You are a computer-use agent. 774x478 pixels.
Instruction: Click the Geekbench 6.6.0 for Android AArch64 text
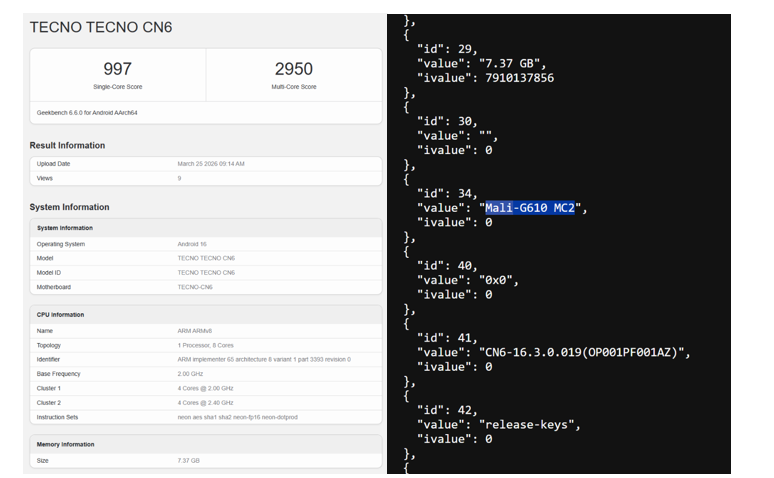tap(87, 113)
